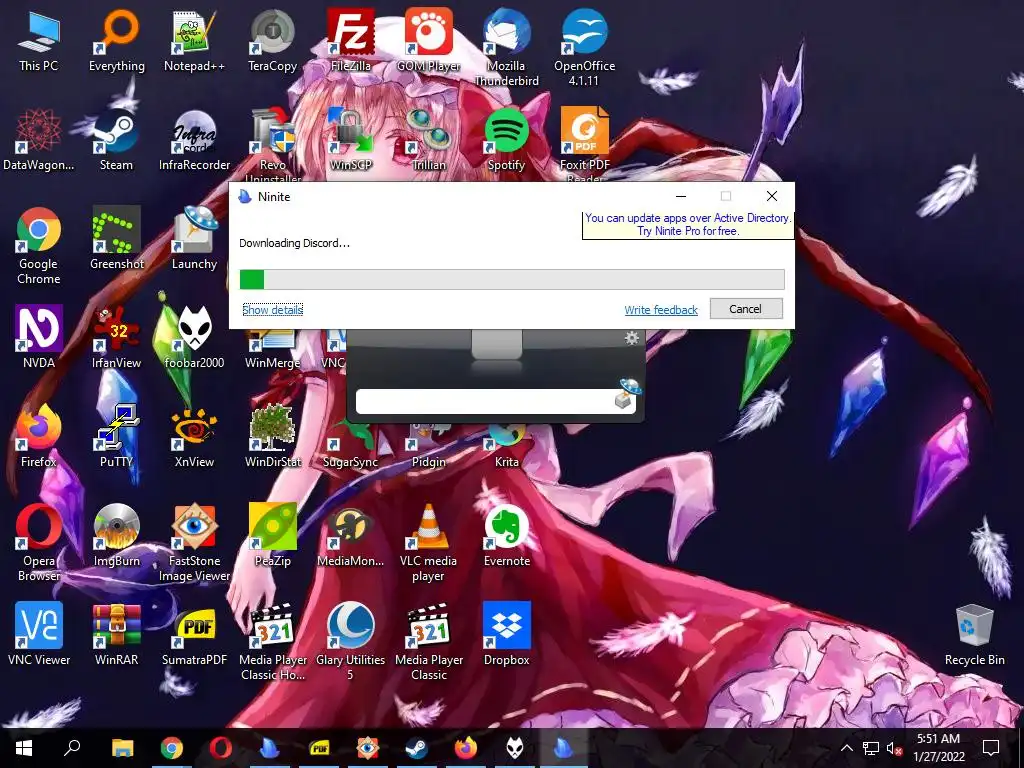Expand Show details in Ninite installer
This screenshot has height=768, width=1024.
tap(272, 310)
